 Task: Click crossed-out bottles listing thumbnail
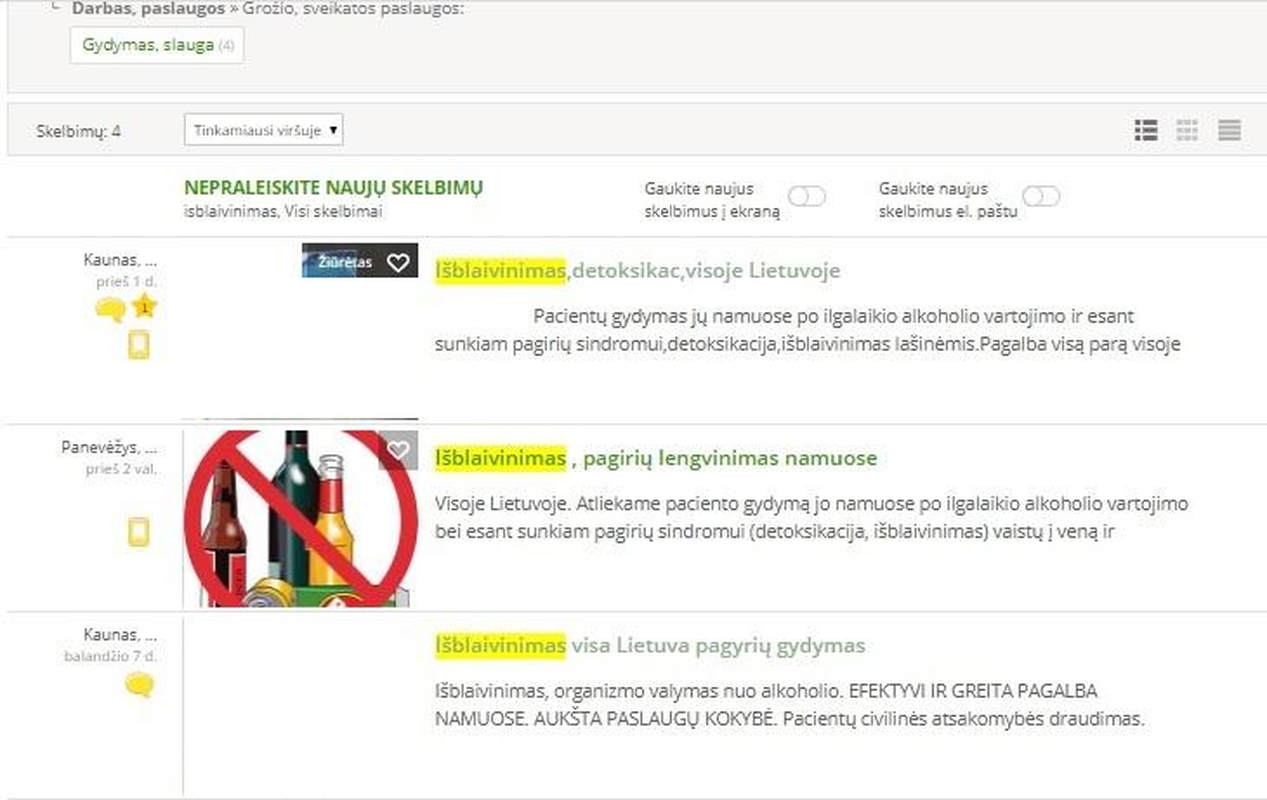tap(300, 518)
